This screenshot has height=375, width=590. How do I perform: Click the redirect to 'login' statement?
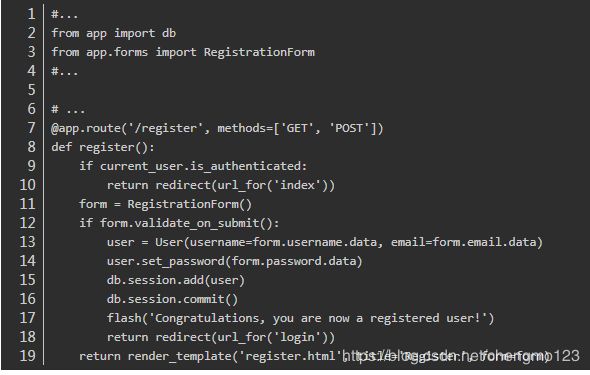(221, 337)
